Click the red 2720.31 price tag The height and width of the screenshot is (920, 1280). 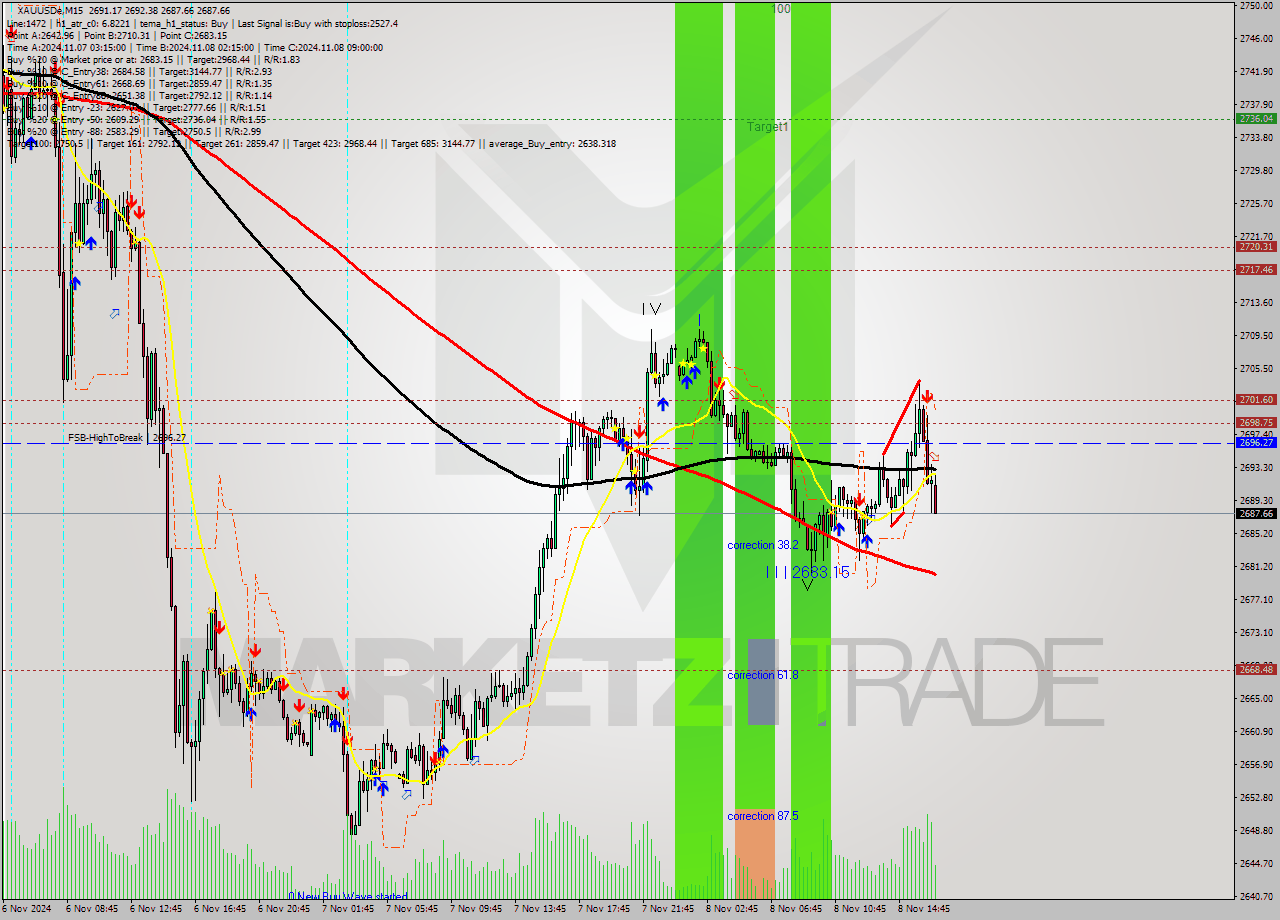pyautogui.click(x=1257, y=247)
